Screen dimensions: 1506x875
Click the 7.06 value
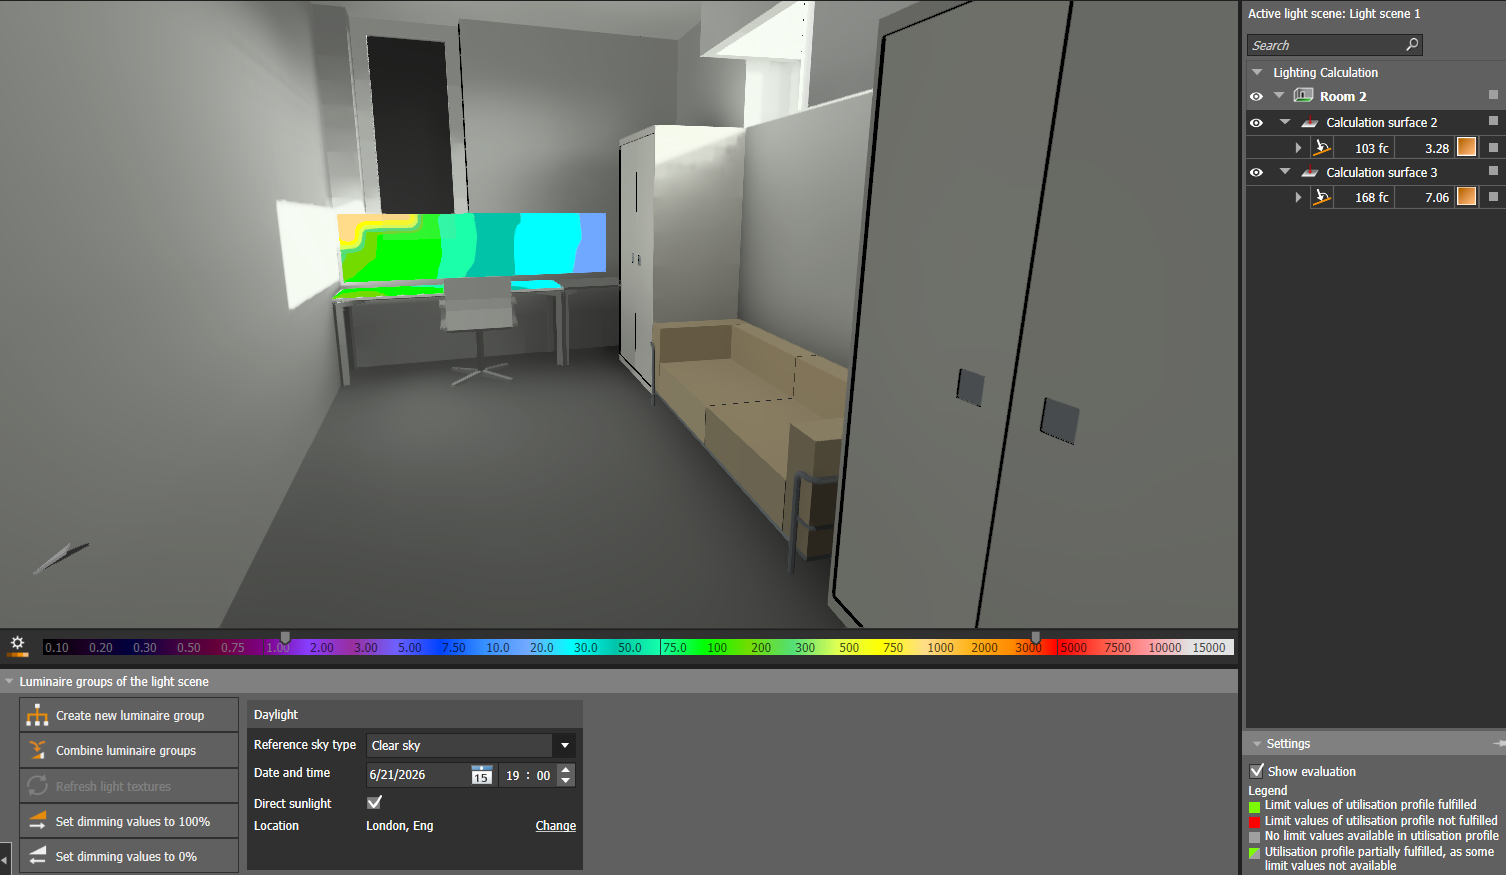click(1437, 197)
